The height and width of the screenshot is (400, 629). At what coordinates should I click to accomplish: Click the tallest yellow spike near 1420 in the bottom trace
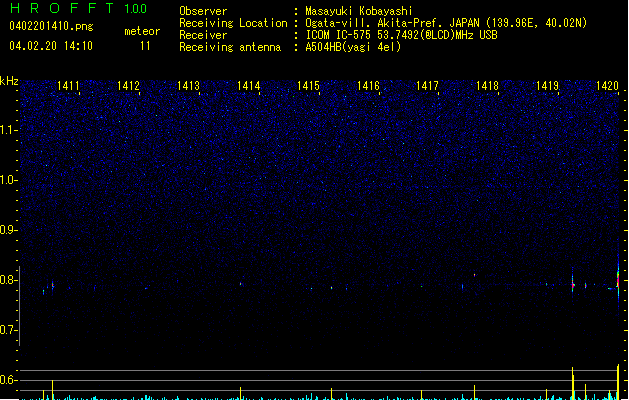tap(618, 382)
